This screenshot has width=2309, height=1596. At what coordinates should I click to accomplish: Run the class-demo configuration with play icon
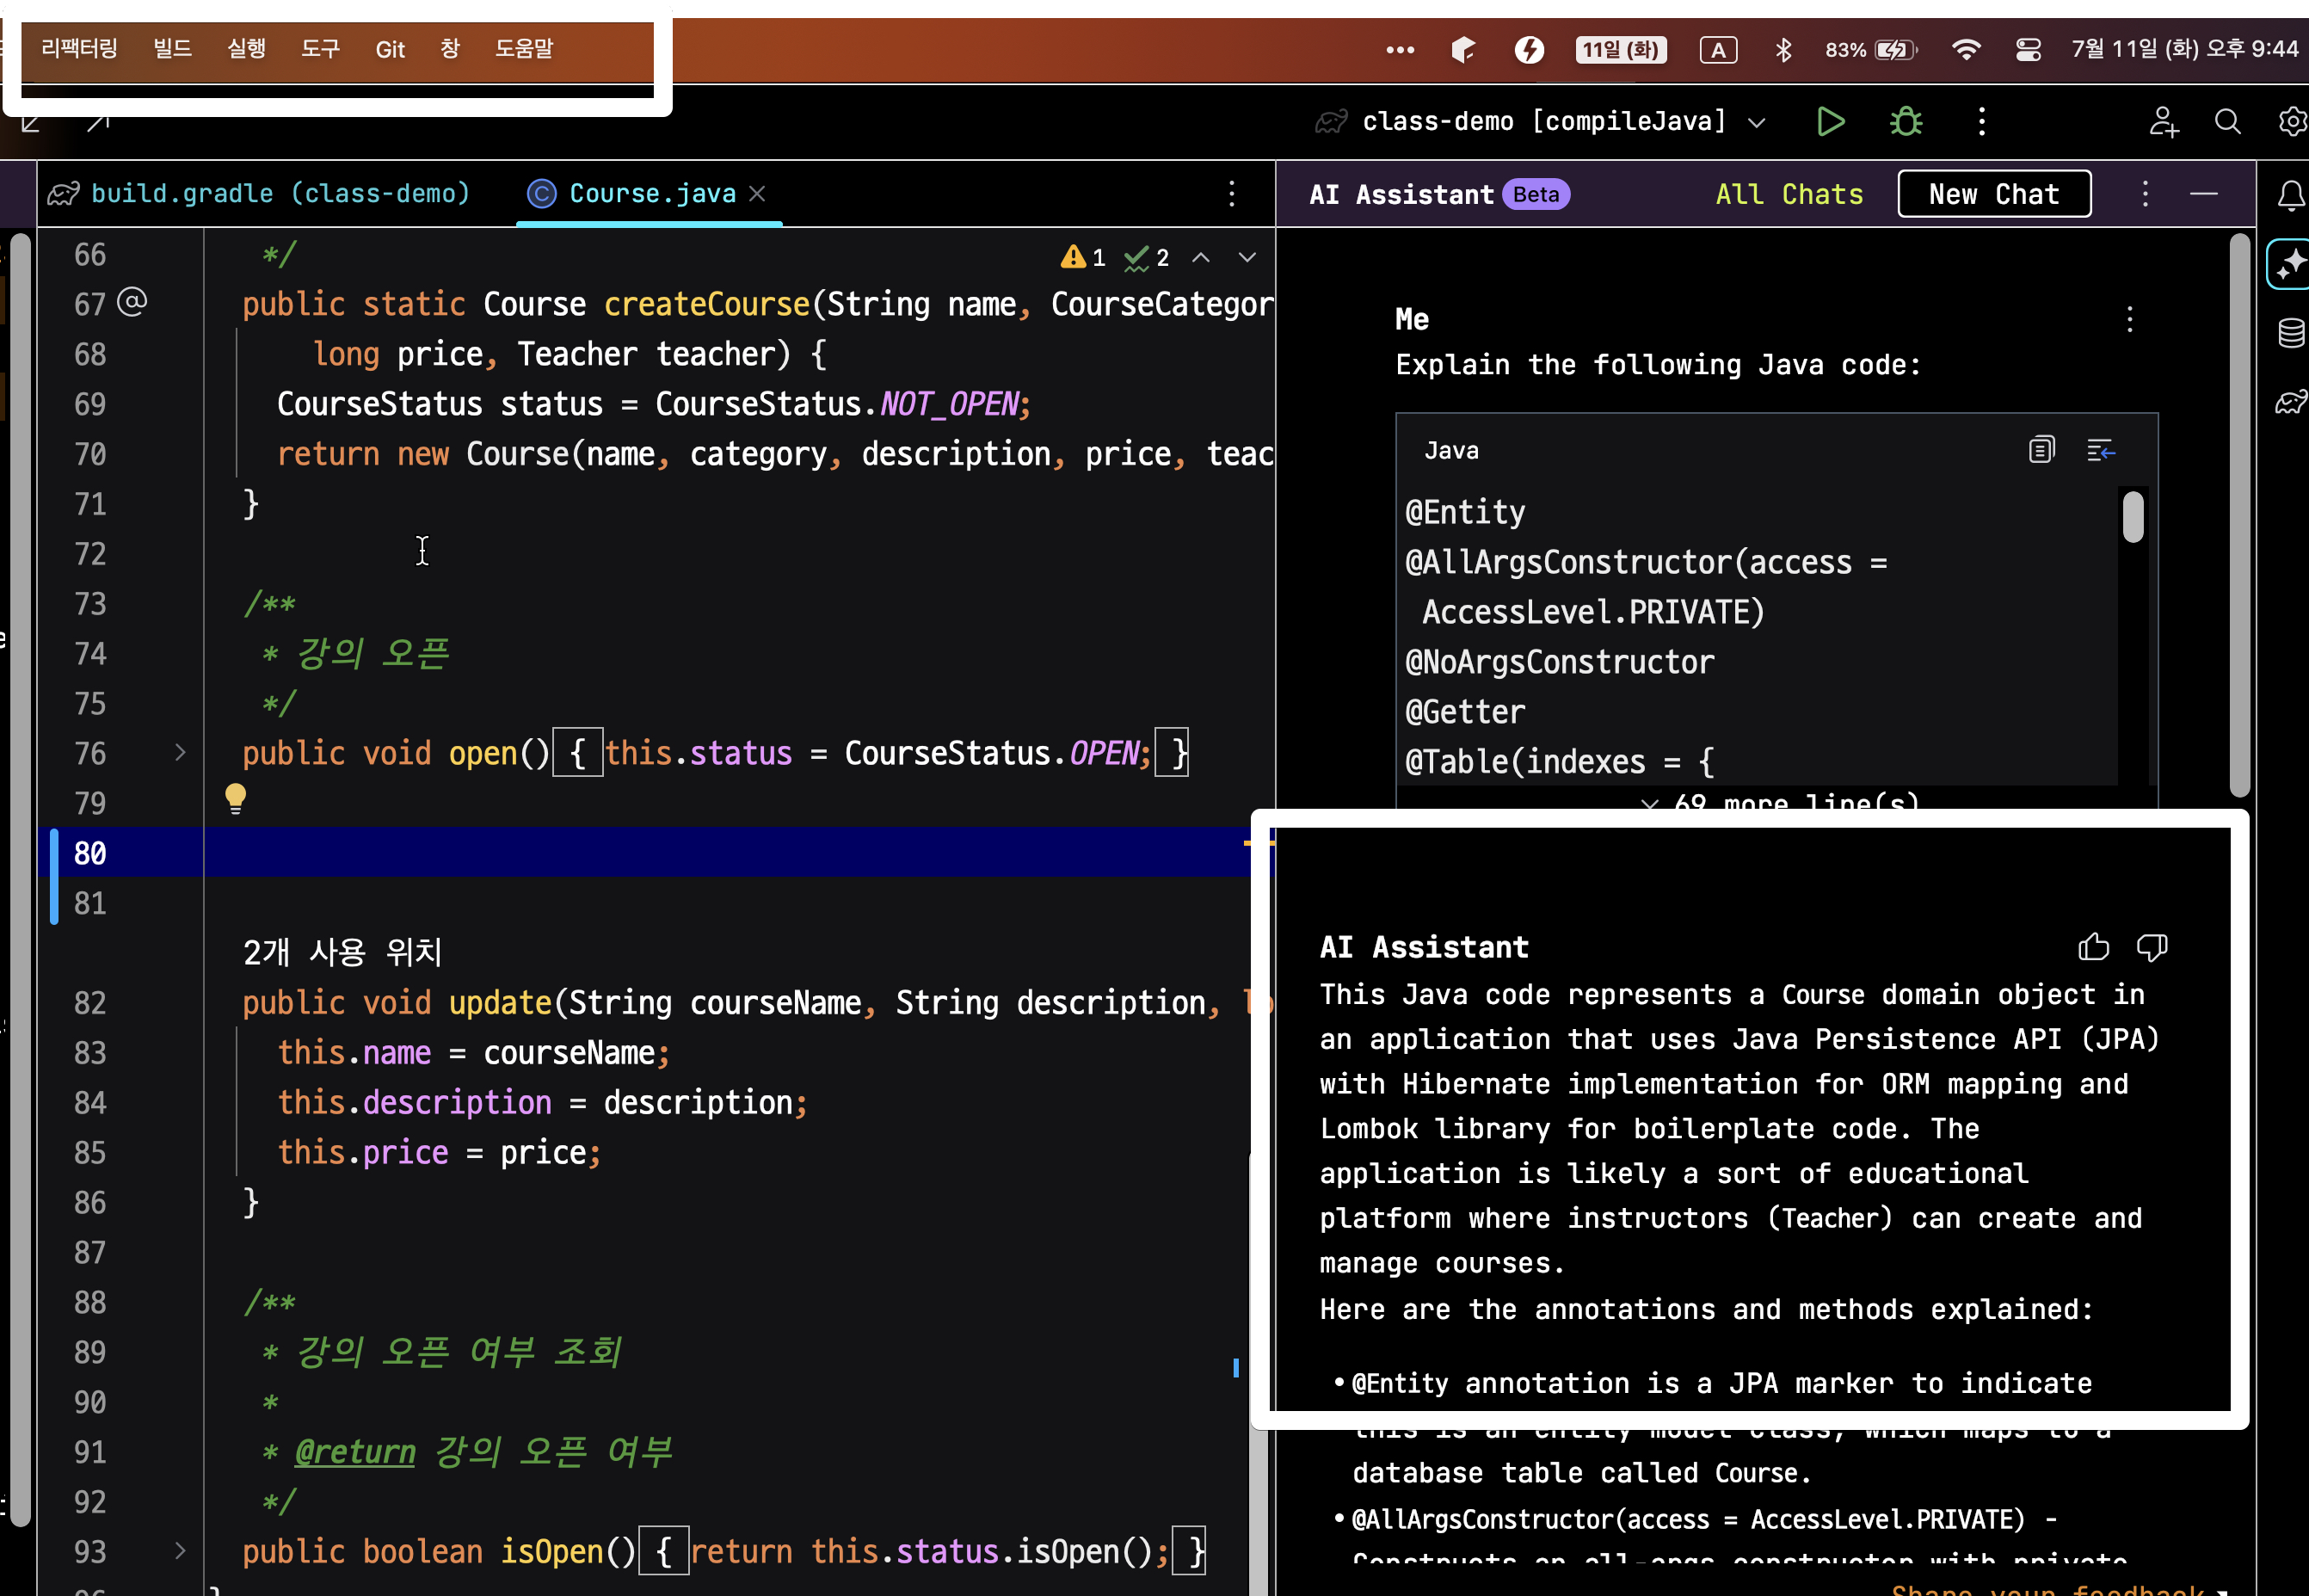tap(1829, 122)
